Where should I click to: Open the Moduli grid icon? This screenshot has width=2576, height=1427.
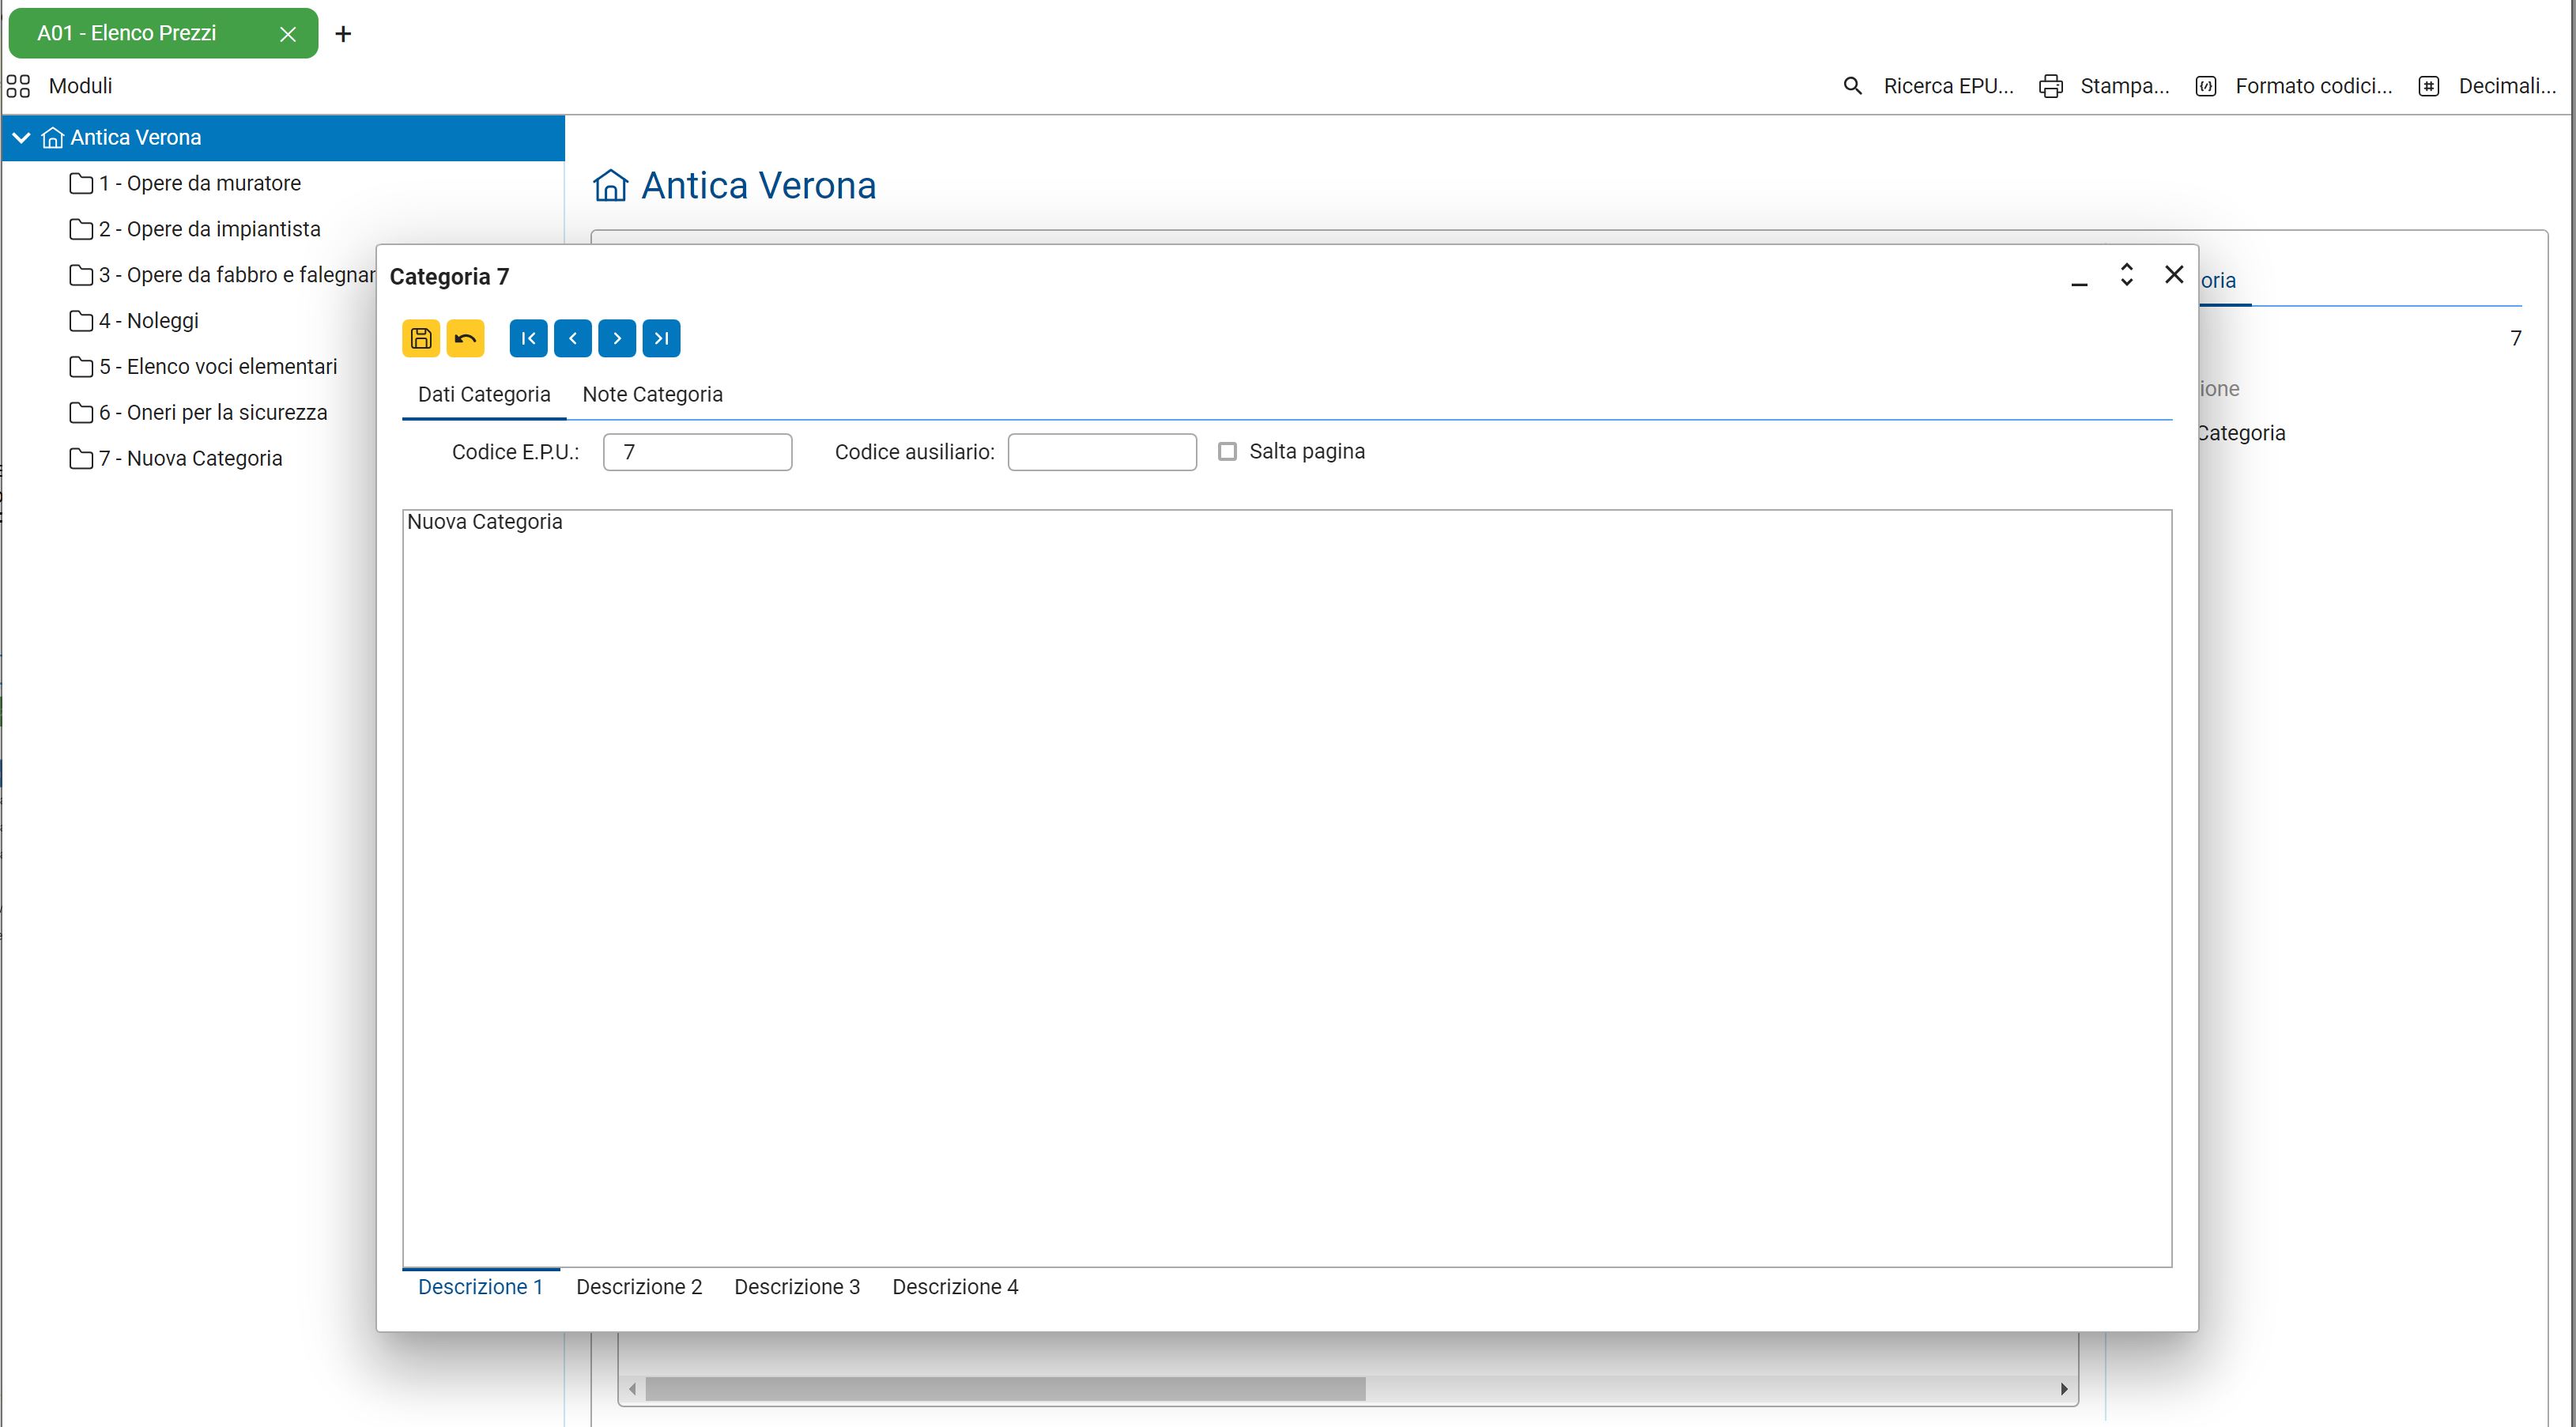click(18, 86)
